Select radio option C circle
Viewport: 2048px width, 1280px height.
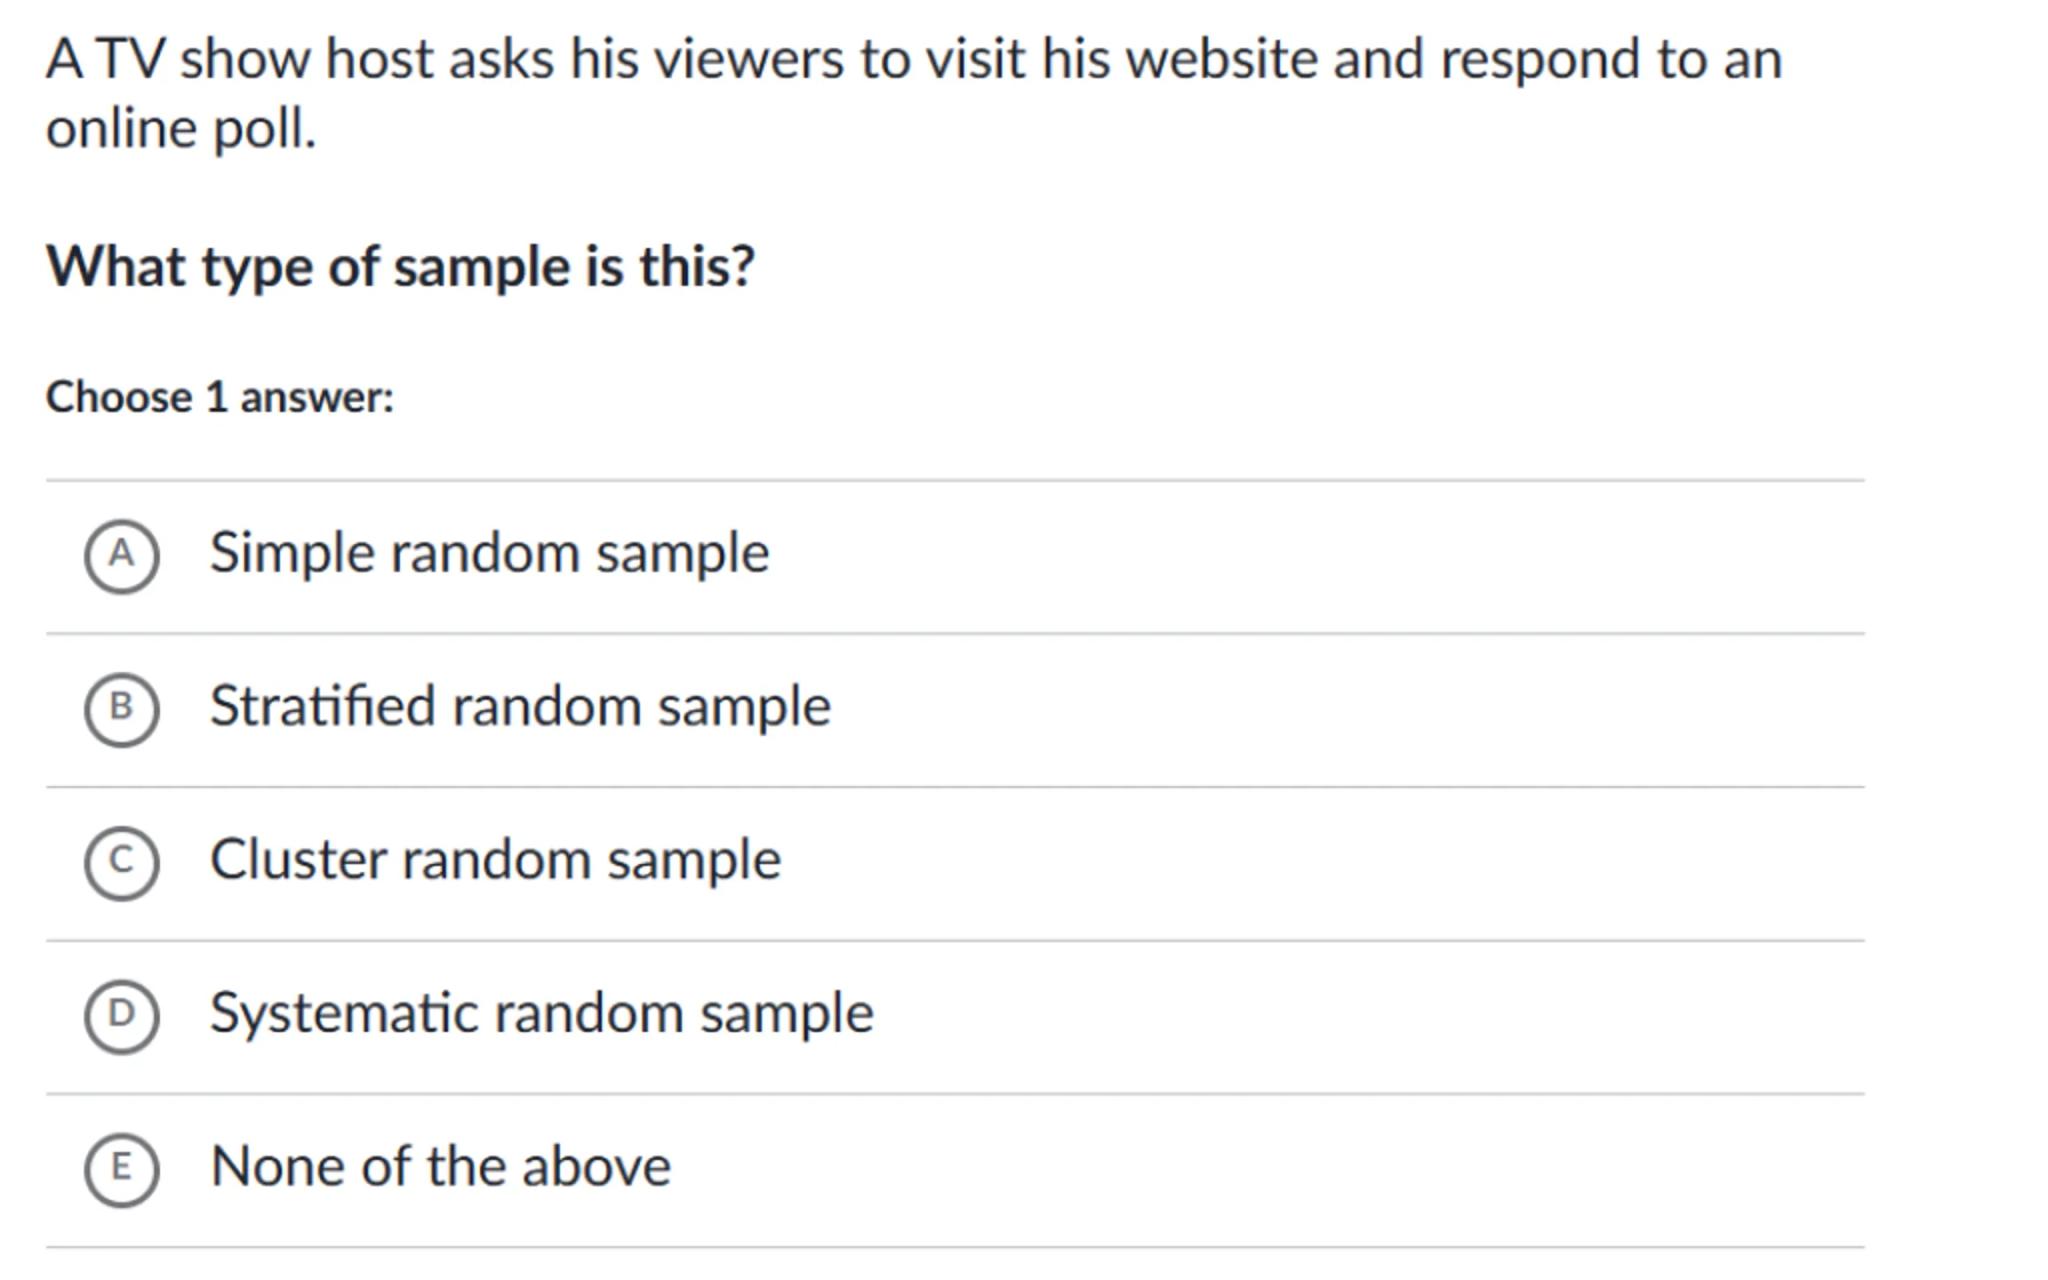[x=121, y=863]
